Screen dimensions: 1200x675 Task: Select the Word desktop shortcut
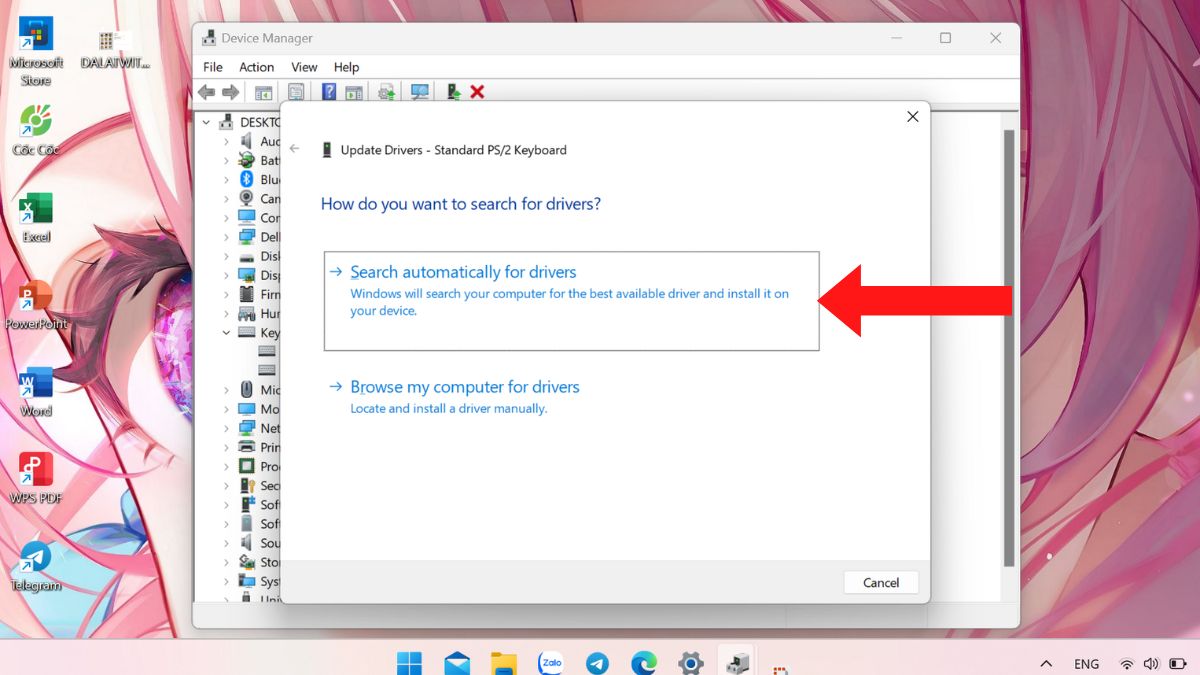(36, 392)
